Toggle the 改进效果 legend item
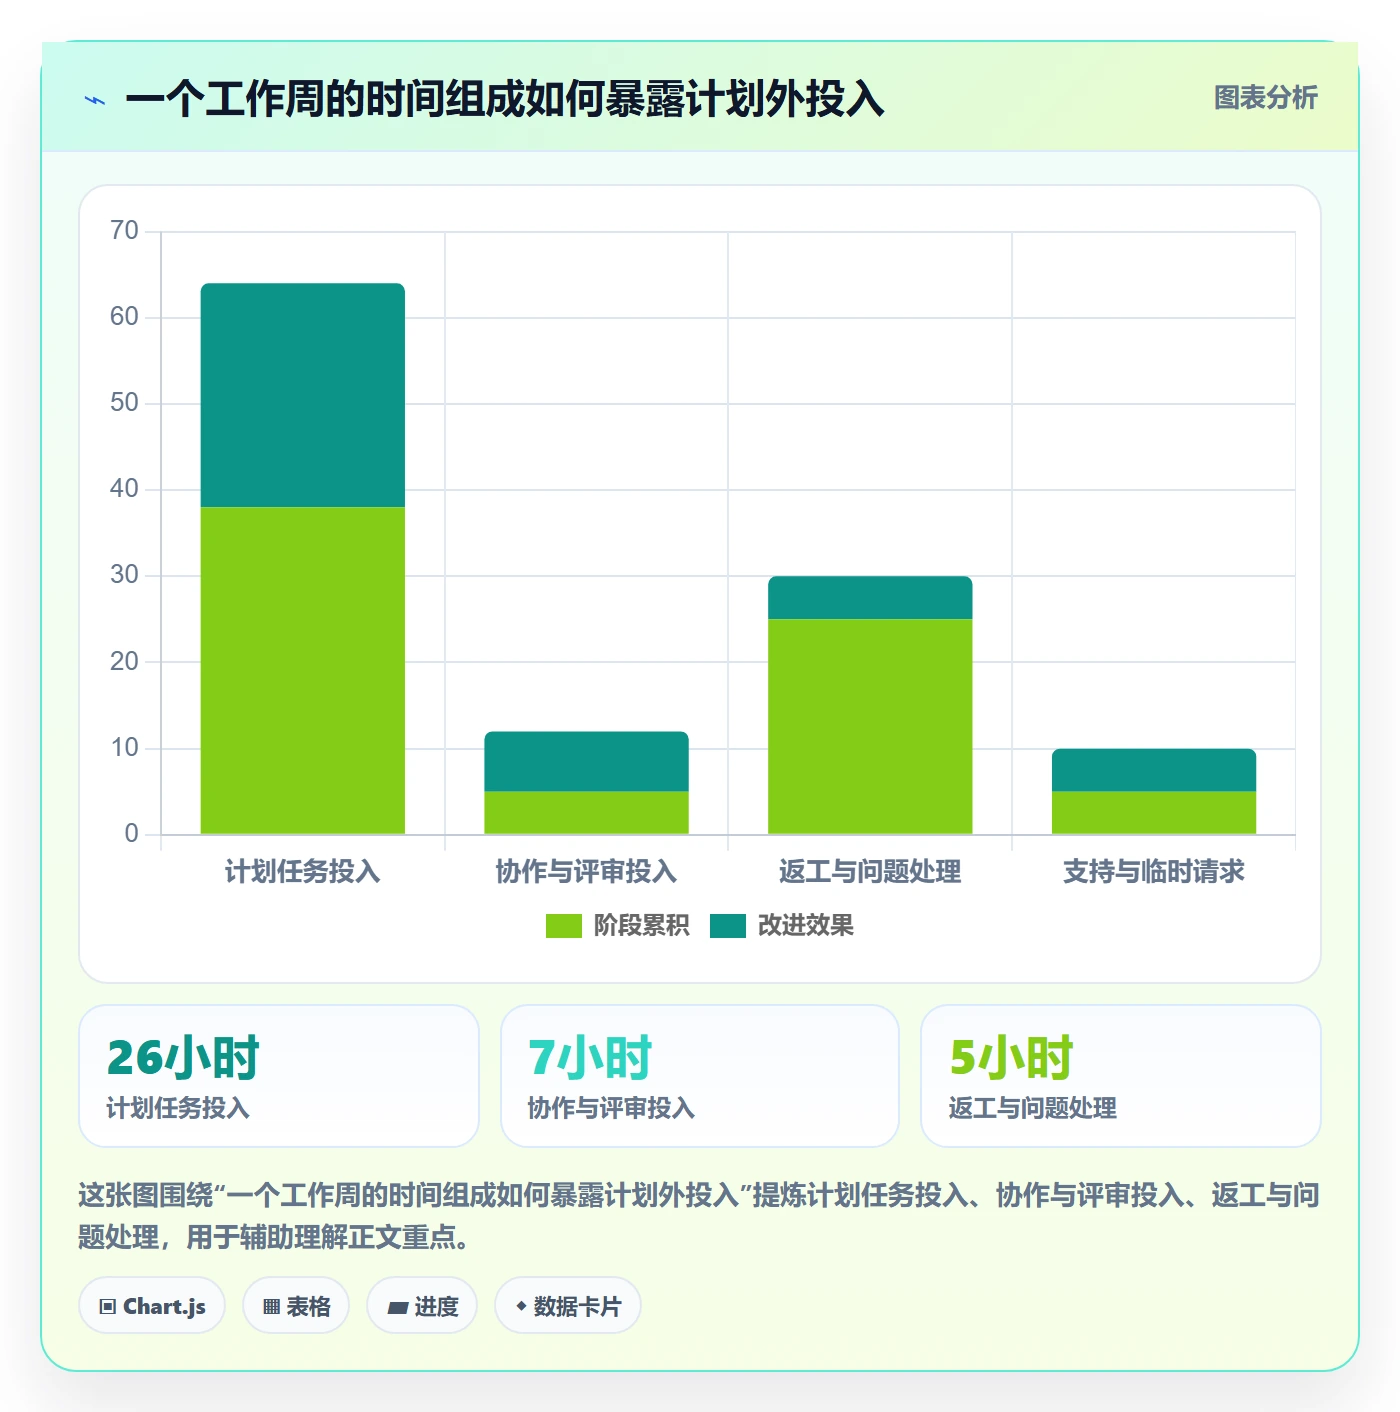 [782, 926]
